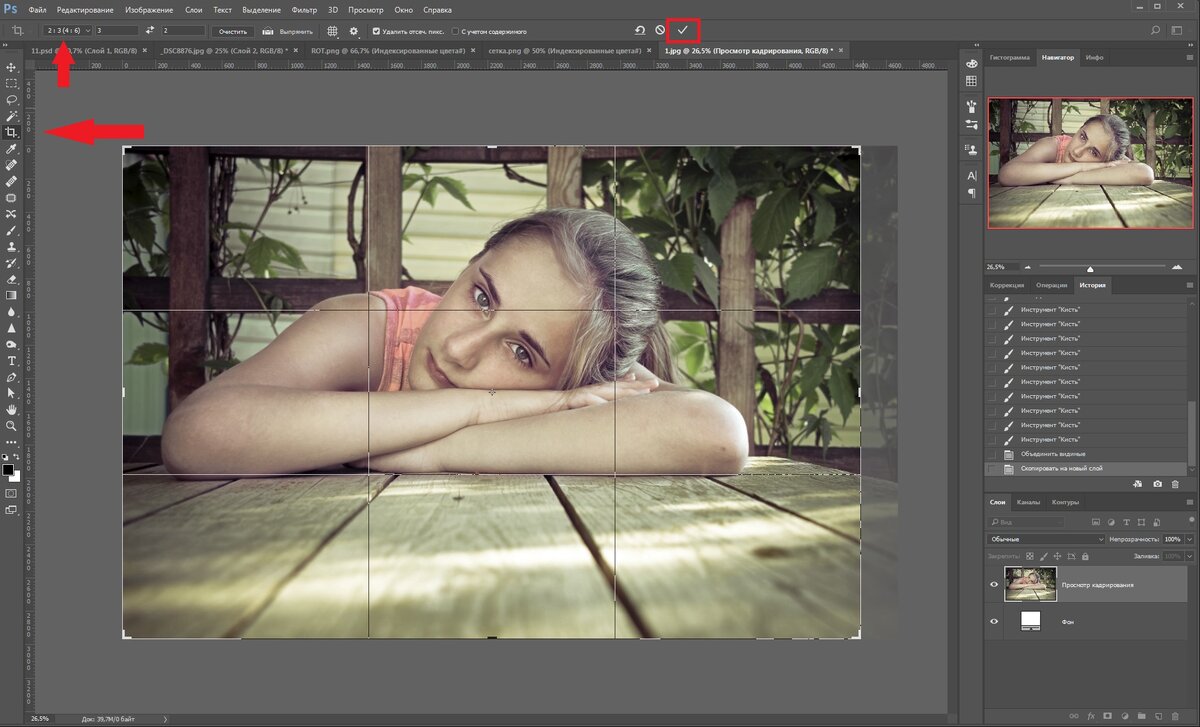
Task: Select the Move tool
Action: [x=12, y=67]
